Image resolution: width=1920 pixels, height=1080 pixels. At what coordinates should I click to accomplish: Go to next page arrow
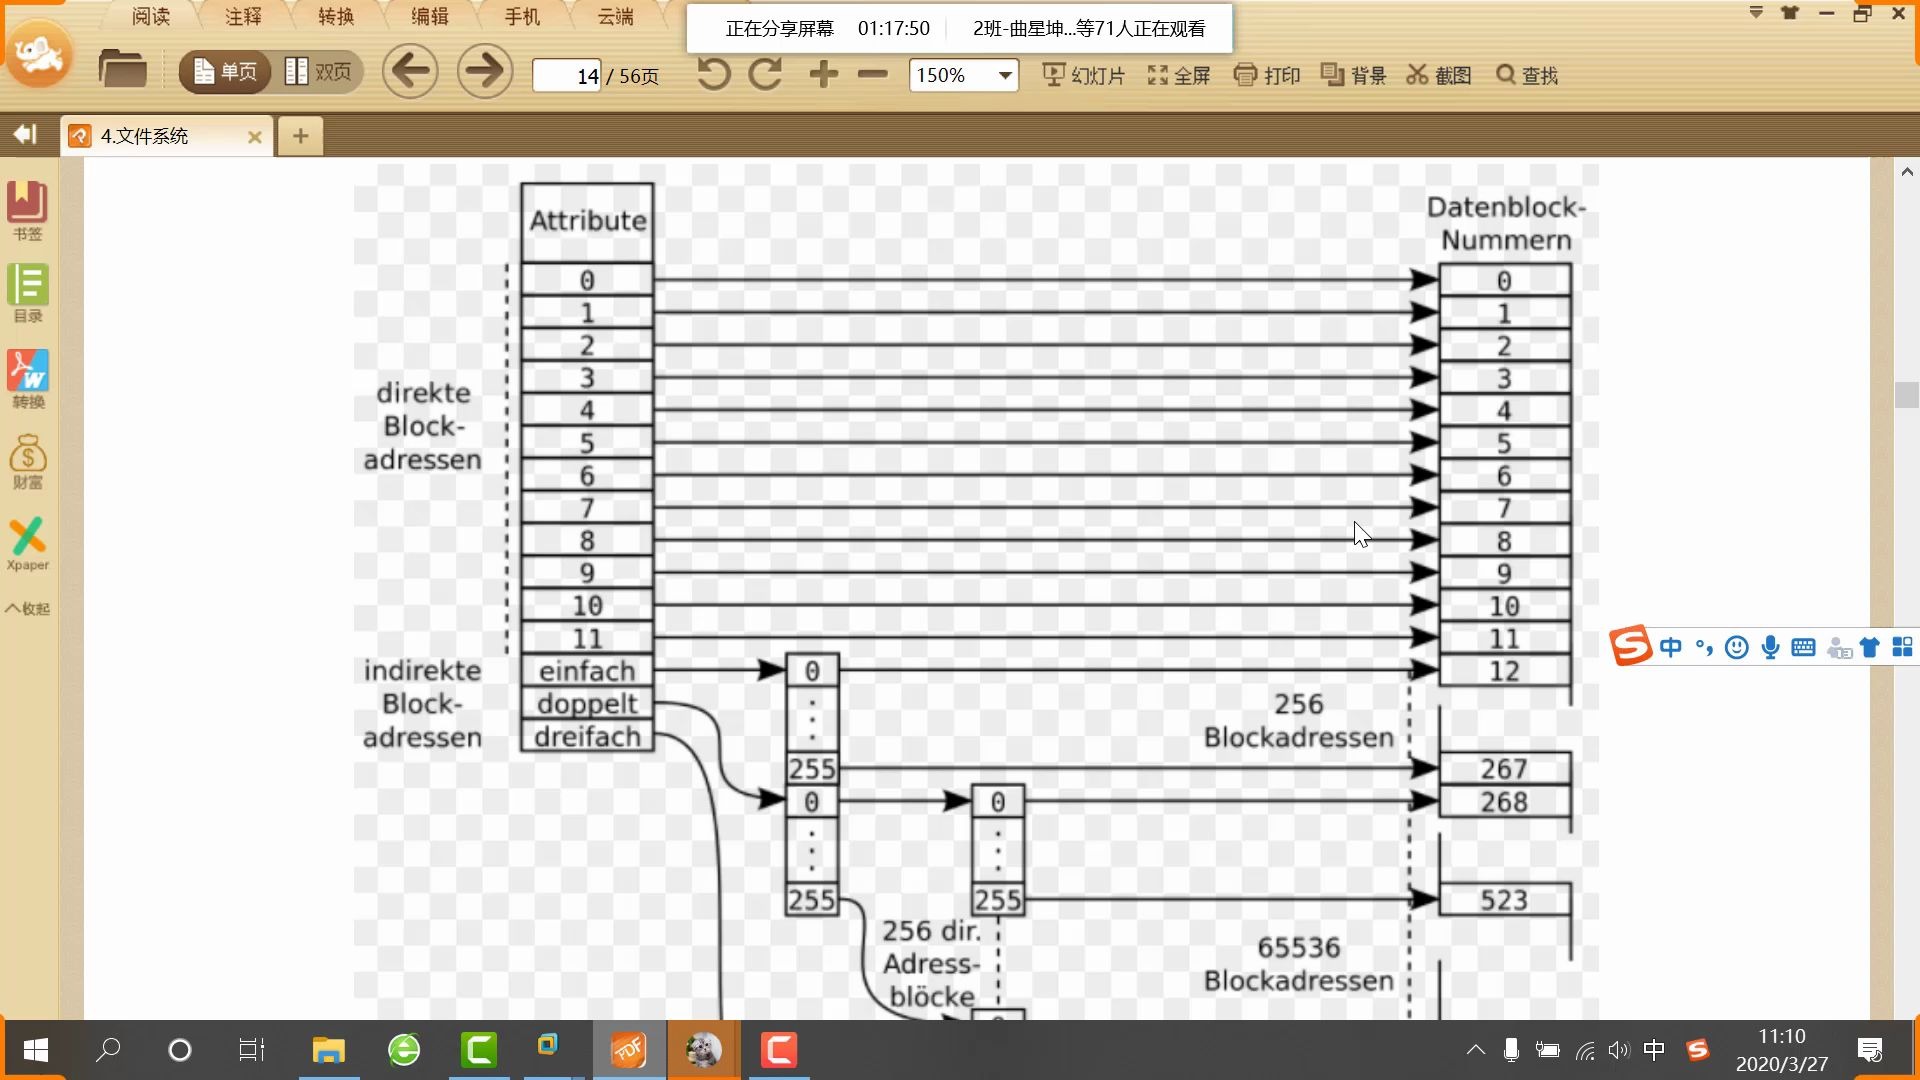(485, 72)
